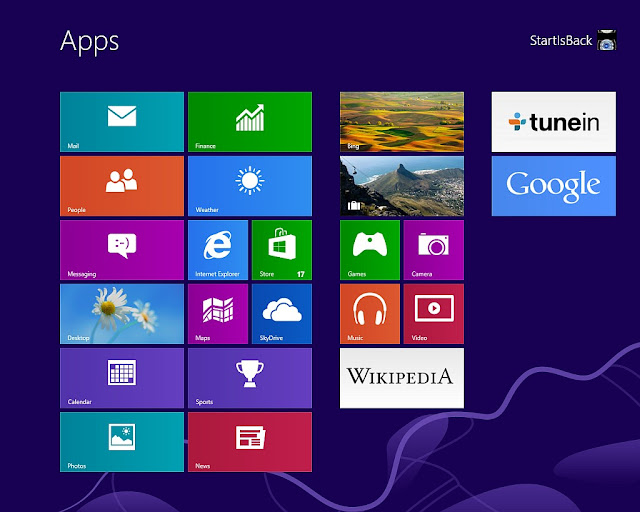Open Internet Explorer tile
Image resolution: width=640 pixels, height=512 pixels.
[x=218, y=250]
